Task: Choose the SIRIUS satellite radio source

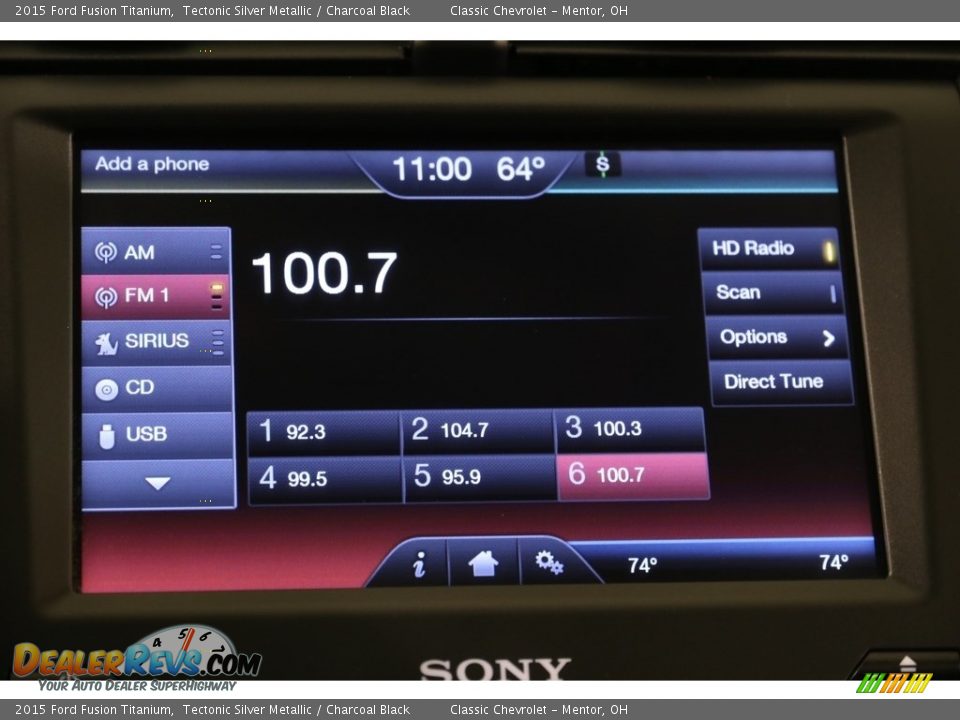Action: (x=157, y=342)
